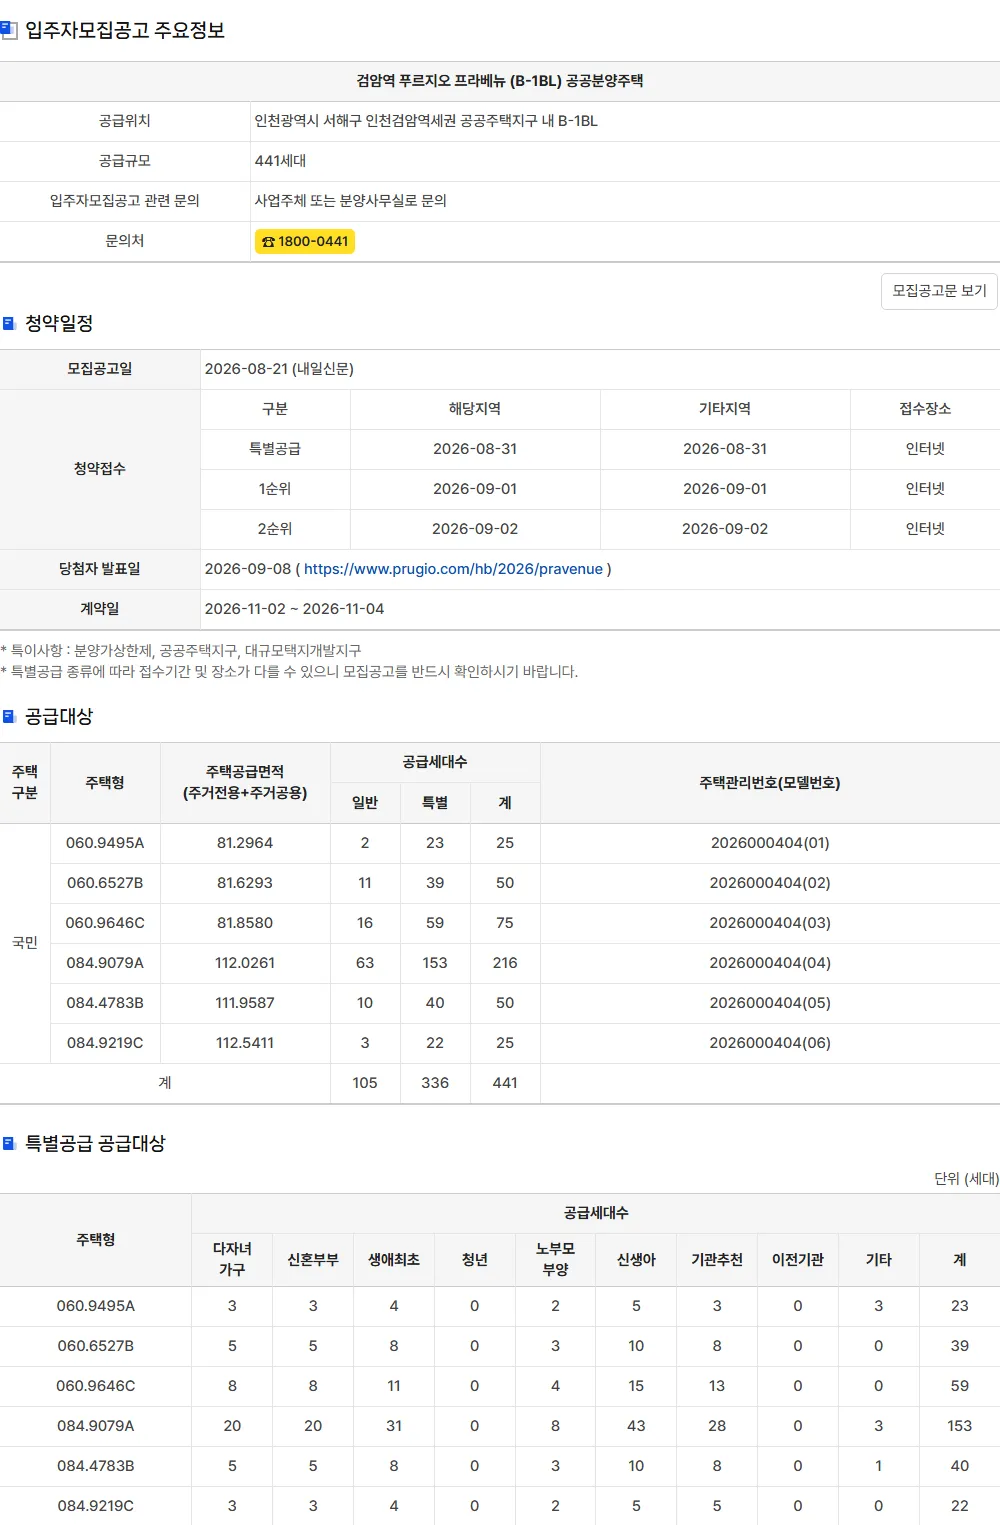Click the icon beside 특별공급 공급대상 heading

9,1143
